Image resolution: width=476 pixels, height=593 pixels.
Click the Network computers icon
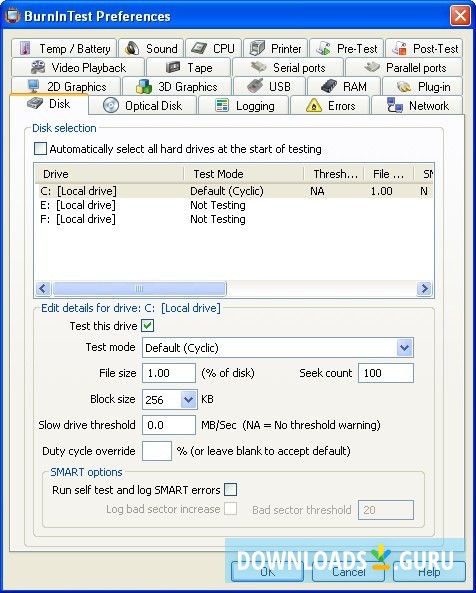[395, 106]
